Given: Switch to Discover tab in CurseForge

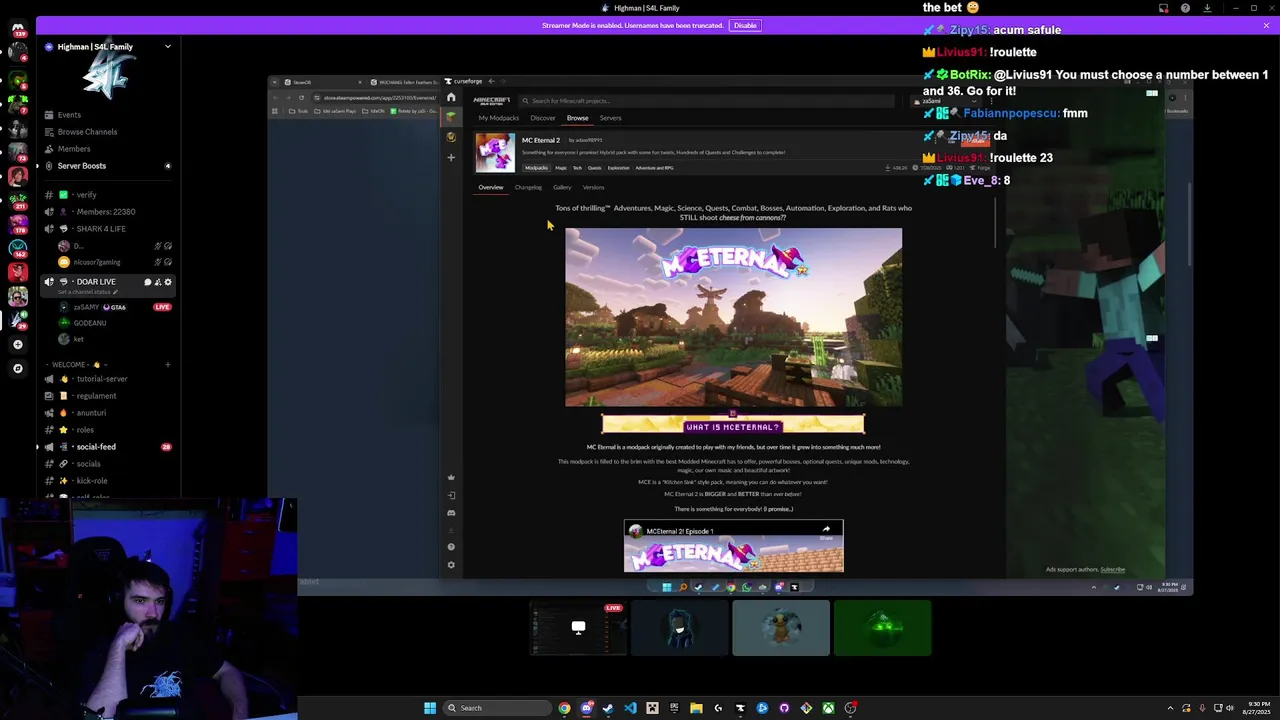Looking at the screenshot, I should click(543, 118).
